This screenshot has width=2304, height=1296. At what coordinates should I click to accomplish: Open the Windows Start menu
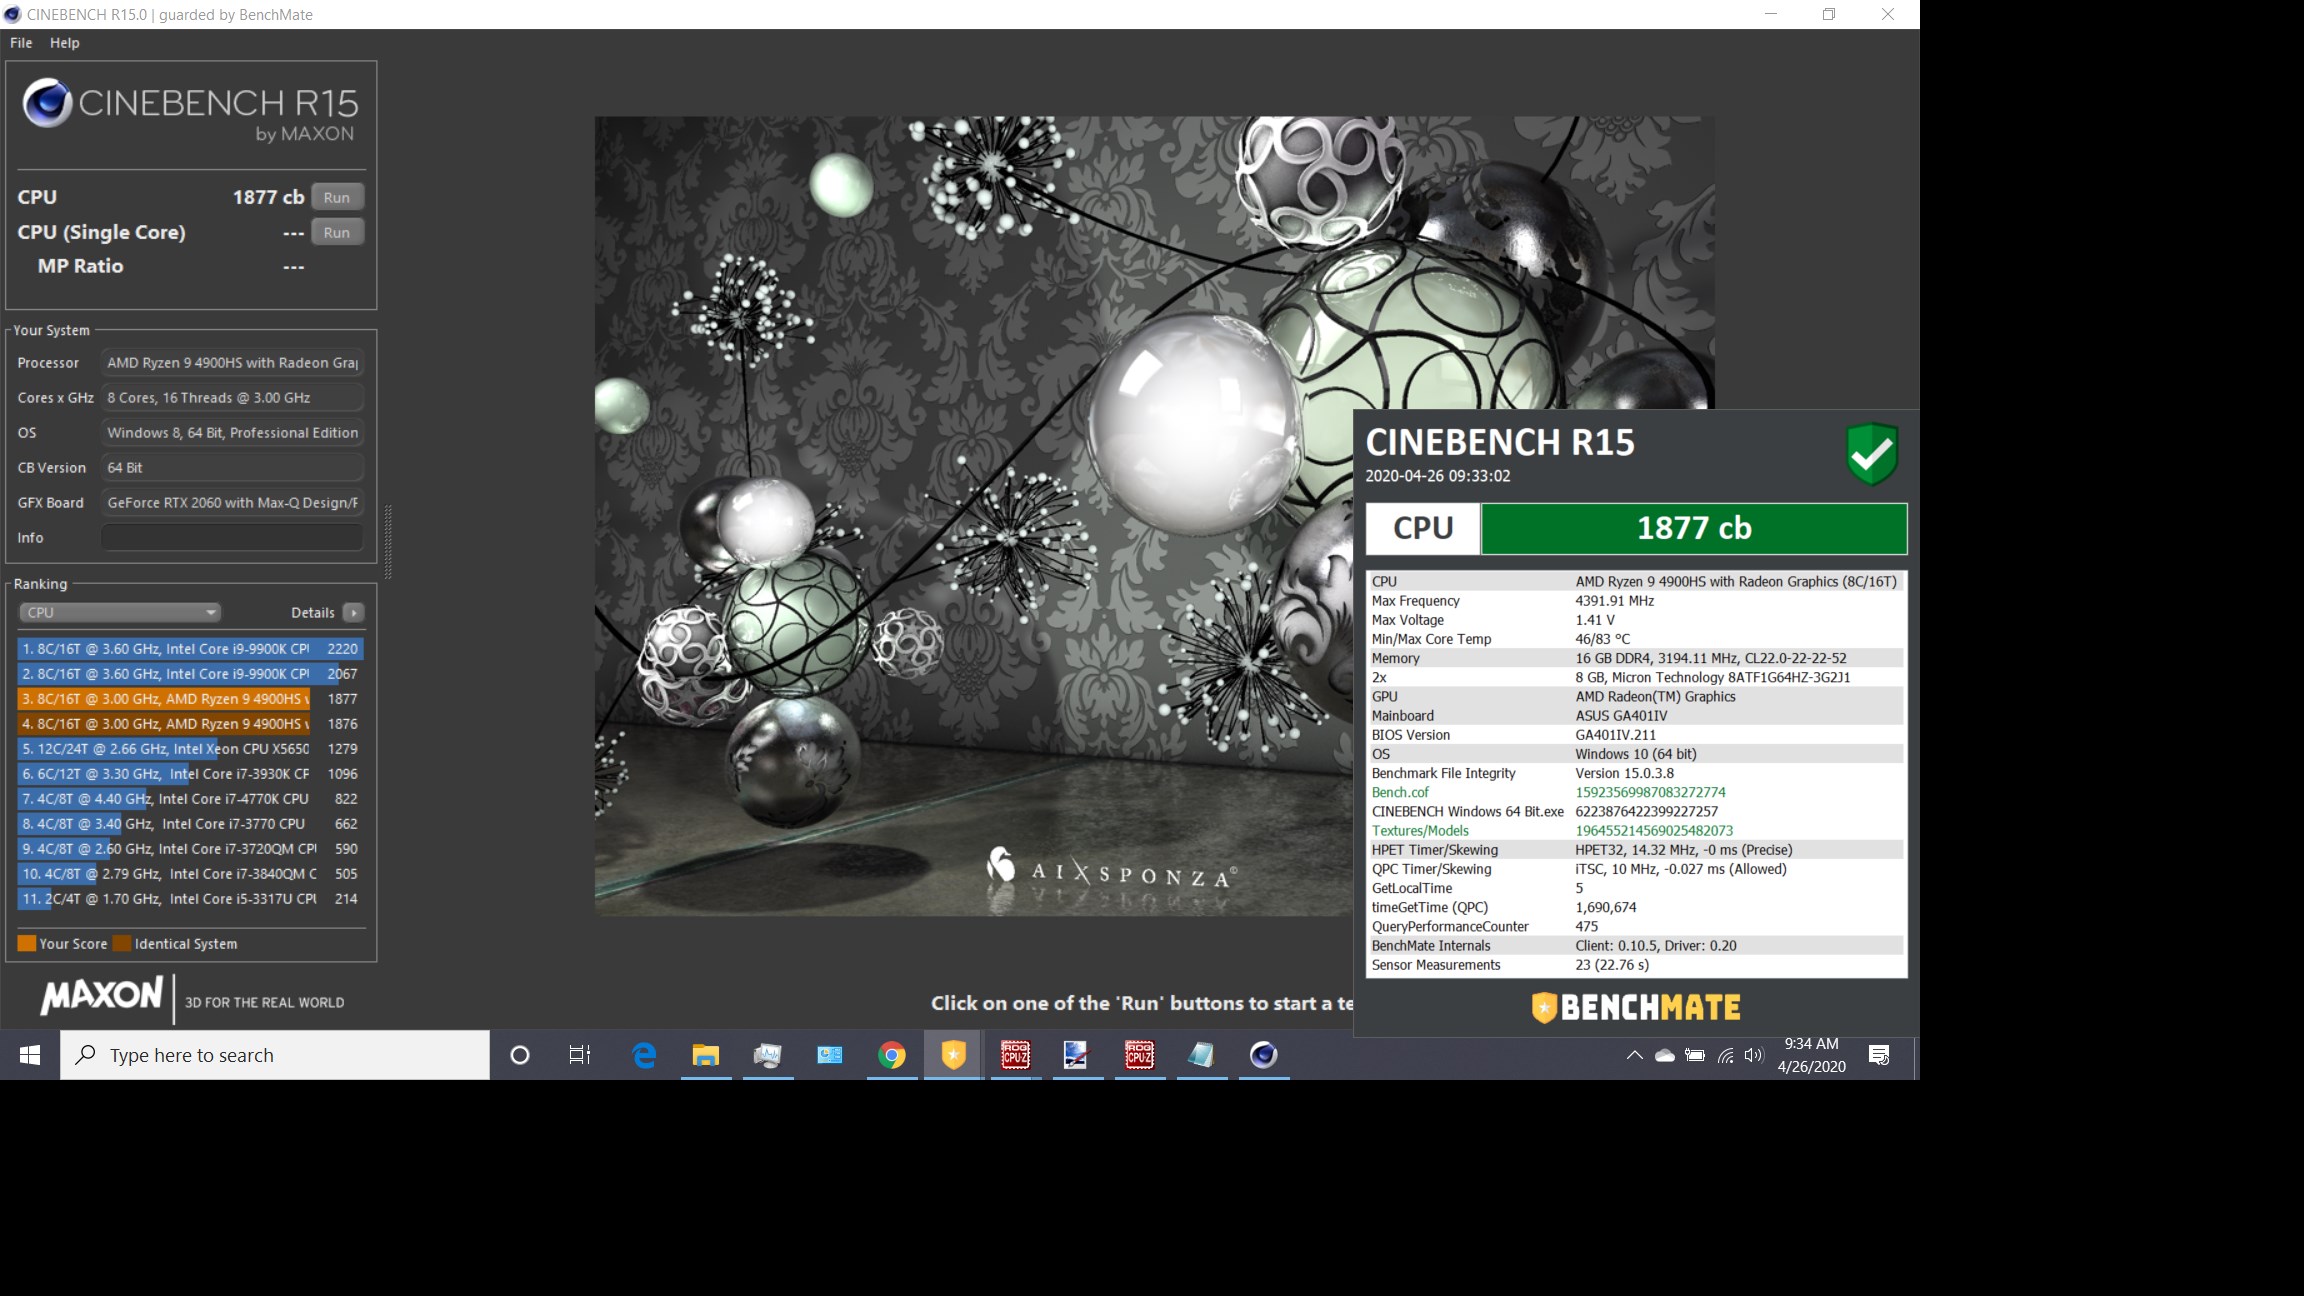[x=30, y=1055]
